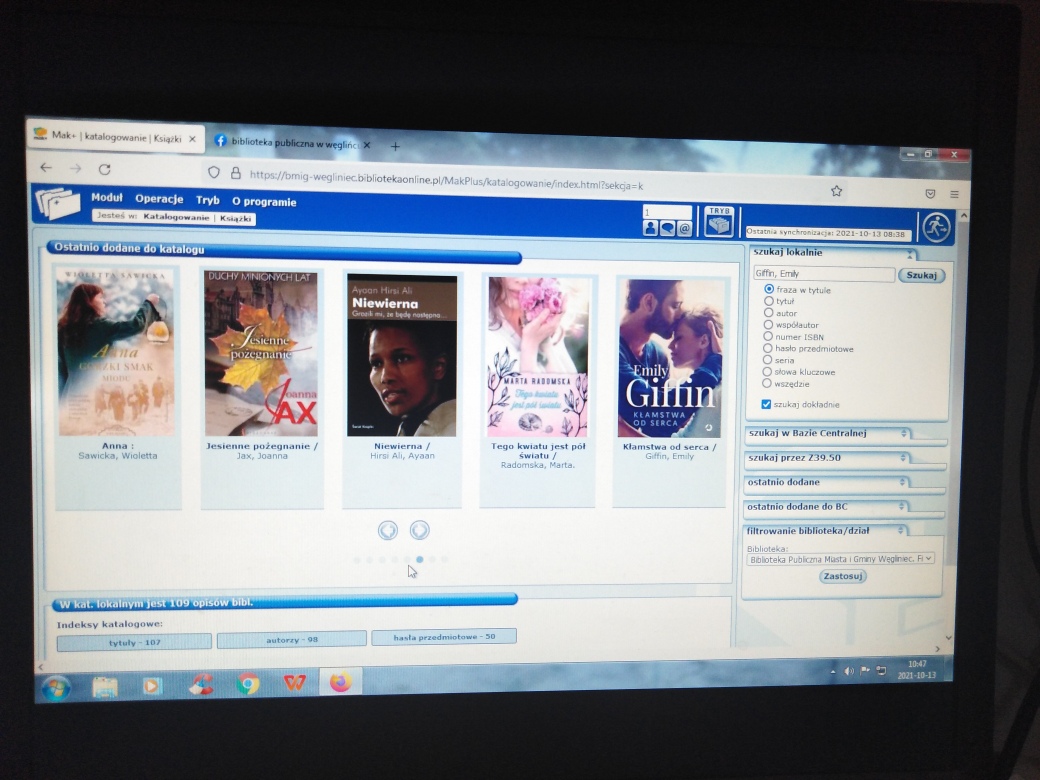
Task: Show next books with right carousel arrow
Action: click(x=420, y=530)
